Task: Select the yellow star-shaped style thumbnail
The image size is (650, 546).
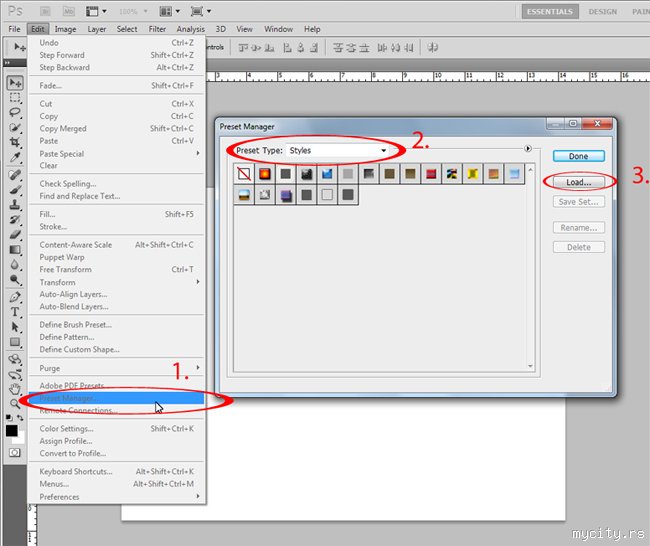Action: (473, 174)
